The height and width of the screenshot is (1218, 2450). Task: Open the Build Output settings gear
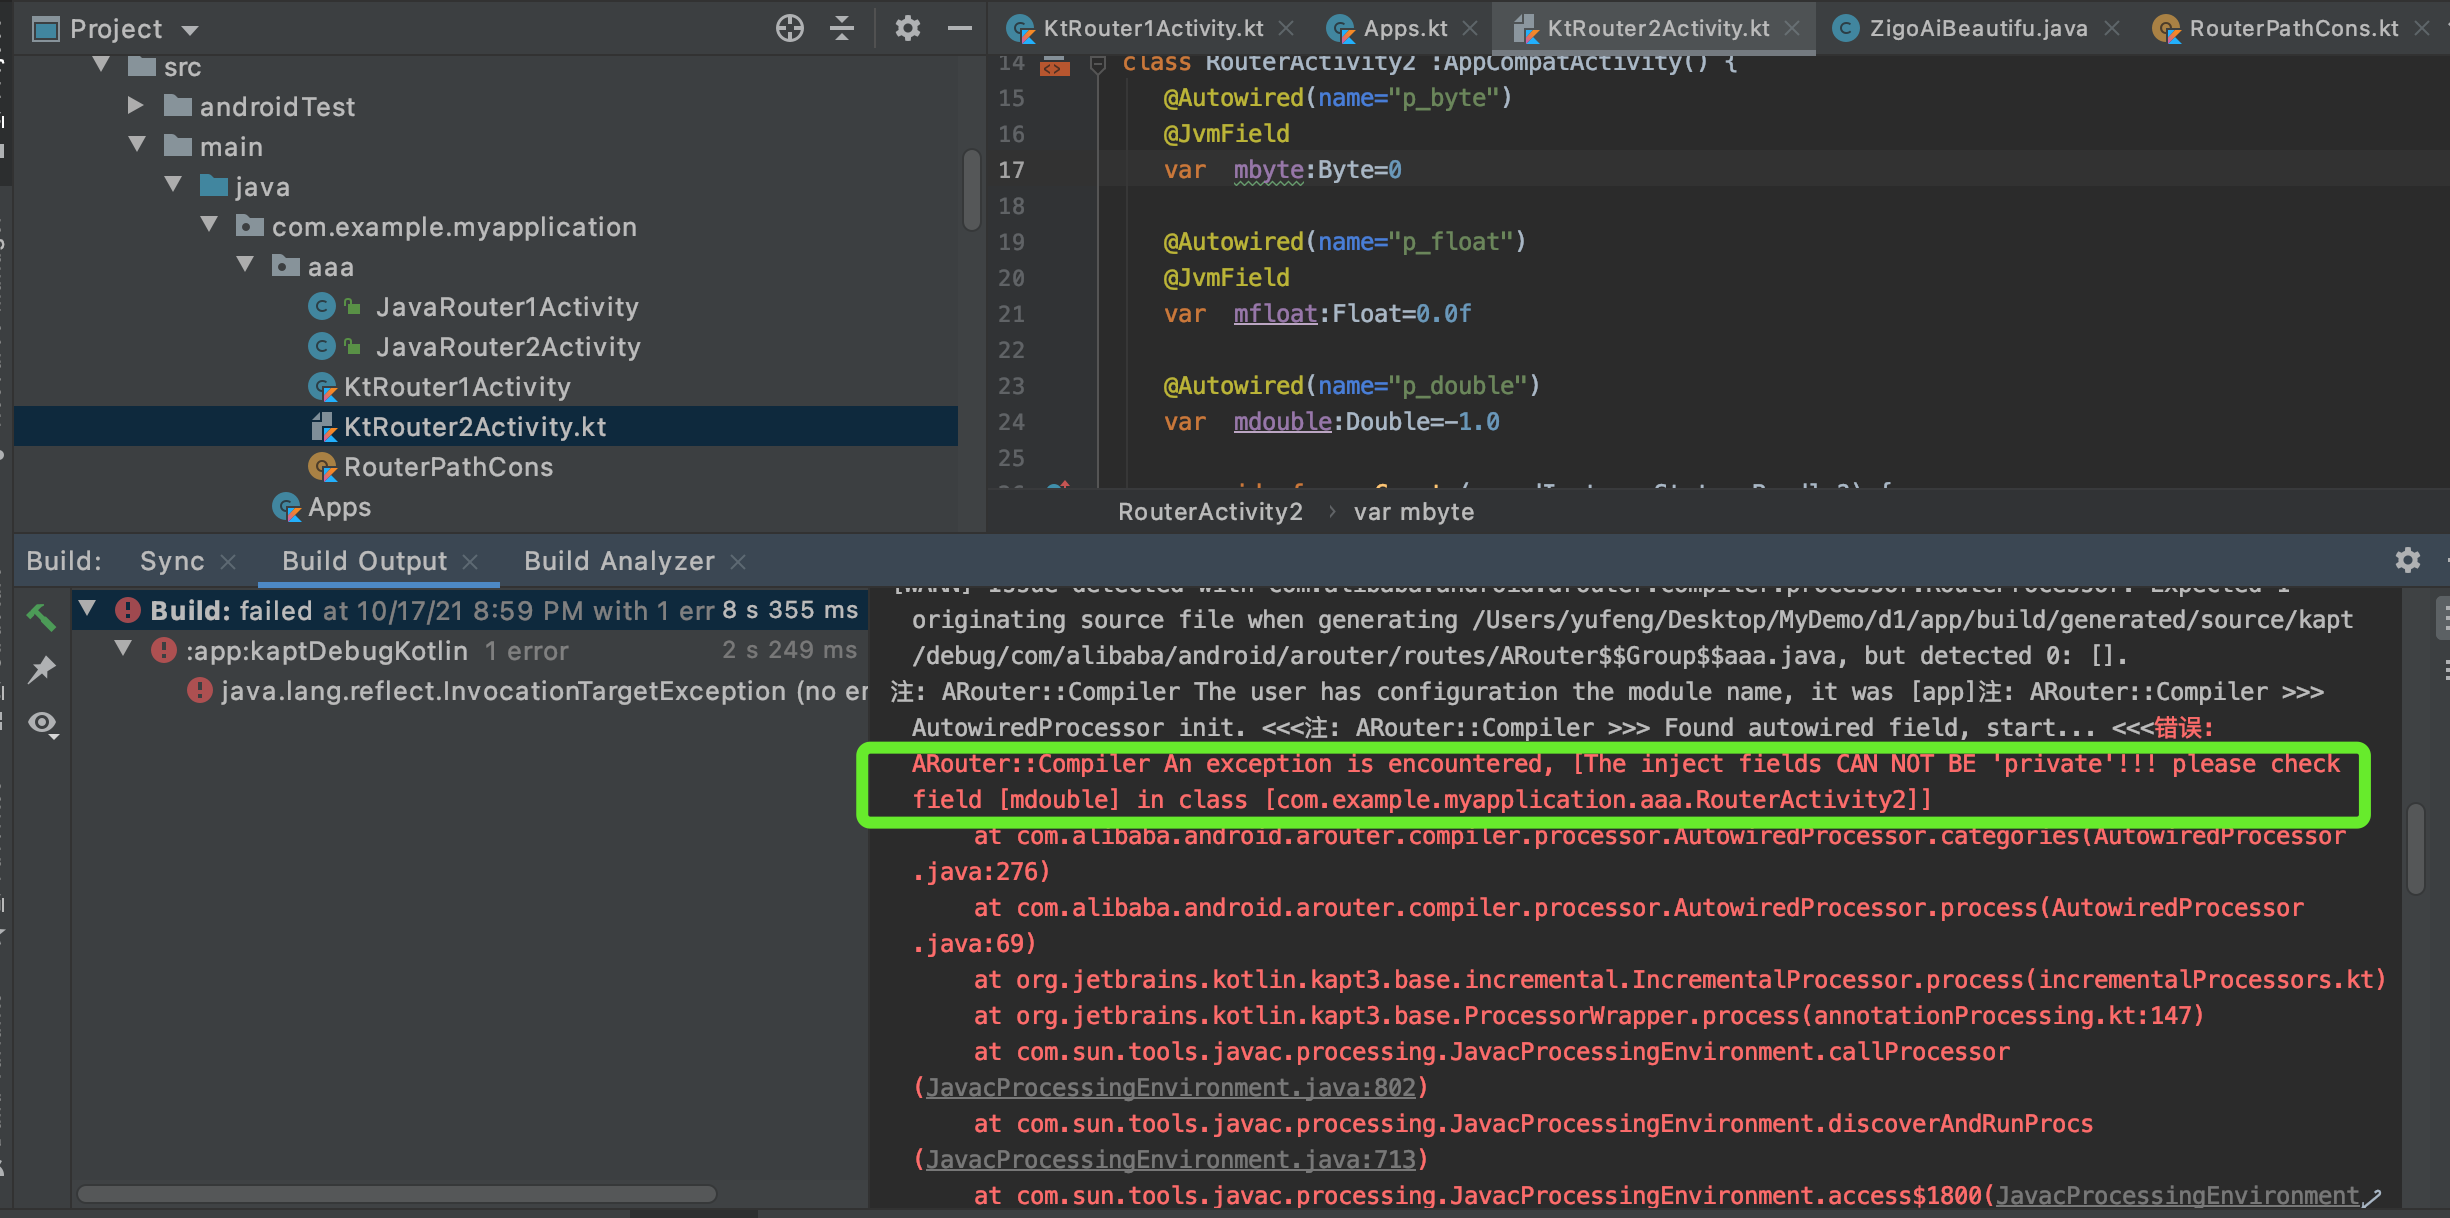tap(2408, 560)
